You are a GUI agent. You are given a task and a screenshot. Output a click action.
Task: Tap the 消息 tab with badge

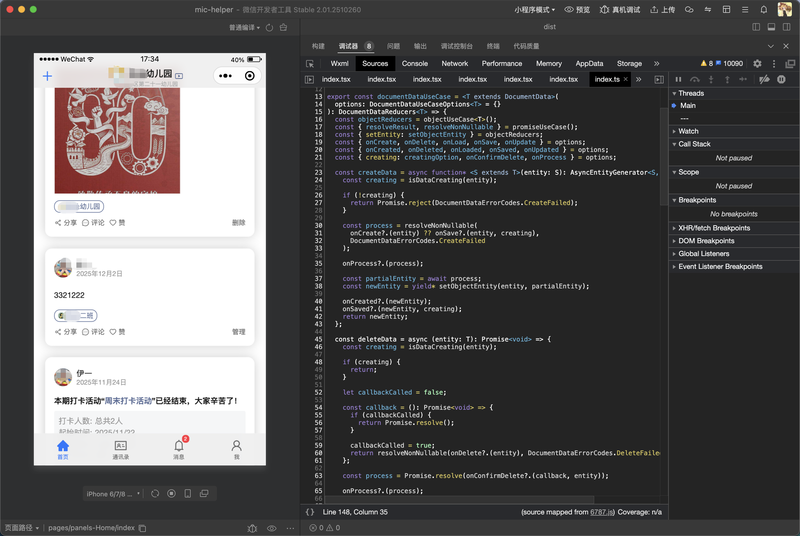[179, 449]
